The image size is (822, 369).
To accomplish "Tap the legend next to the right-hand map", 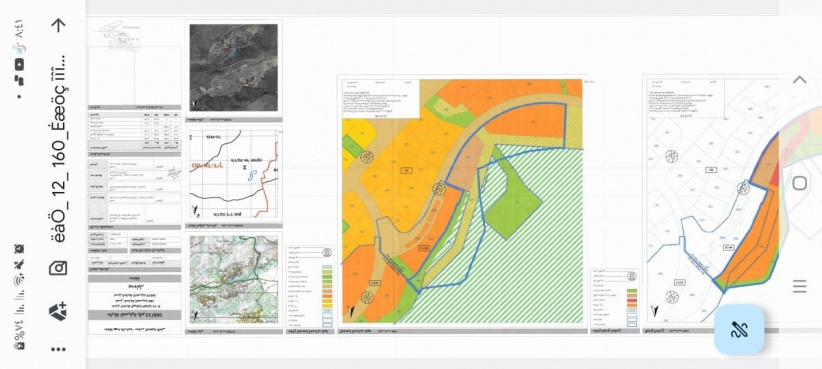I will (615, 298).
